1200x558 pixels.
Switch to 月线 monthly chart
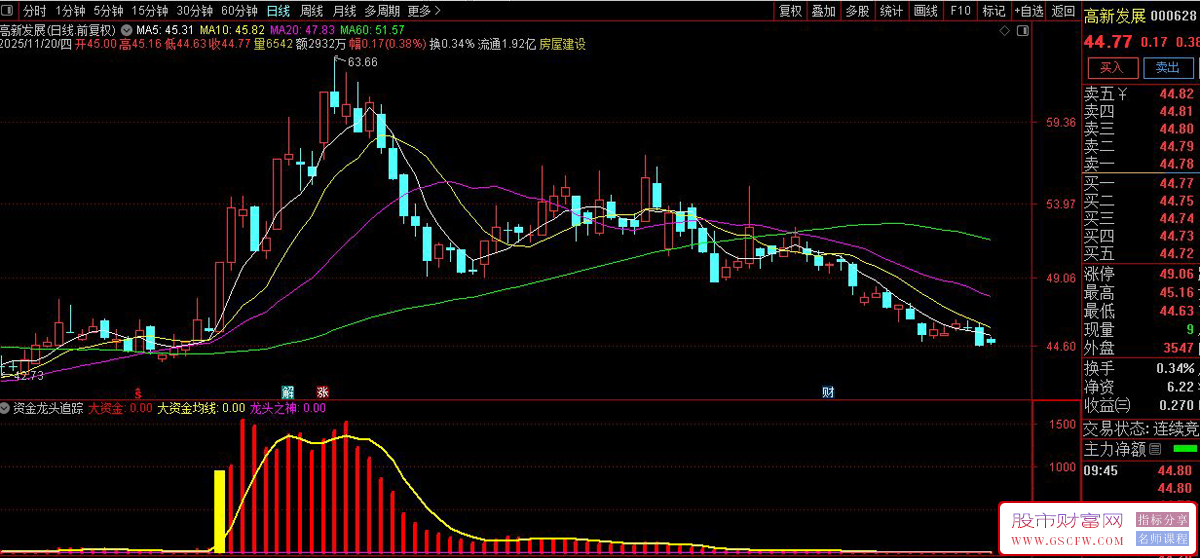pyautogui.click(x=344, y=11)
